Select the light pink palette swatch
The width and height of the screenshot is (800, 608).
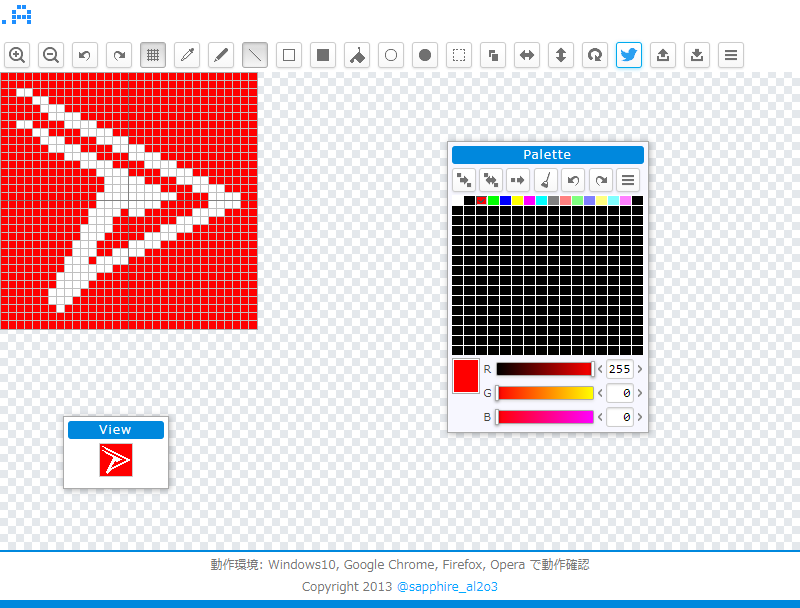(626, 200)
